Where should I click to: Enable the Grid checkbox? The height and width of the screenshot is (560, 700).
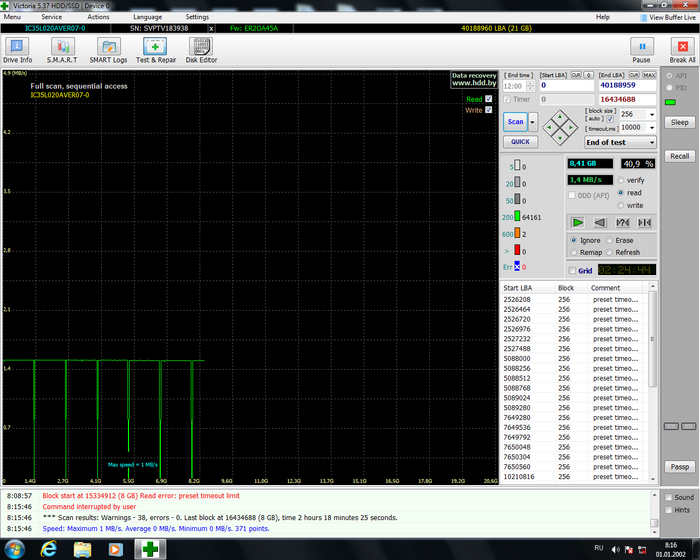[x=572, y=270]
